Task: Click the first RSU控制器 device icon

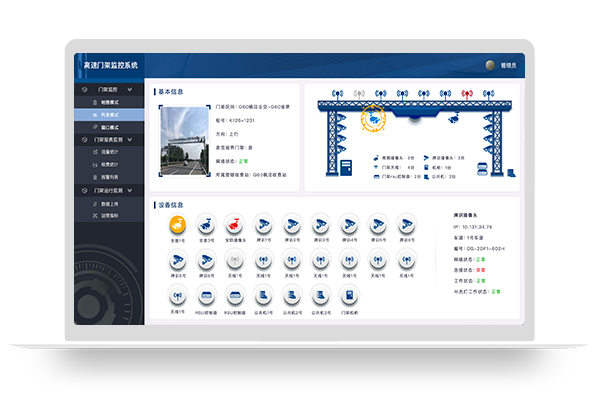Action: 207,294
